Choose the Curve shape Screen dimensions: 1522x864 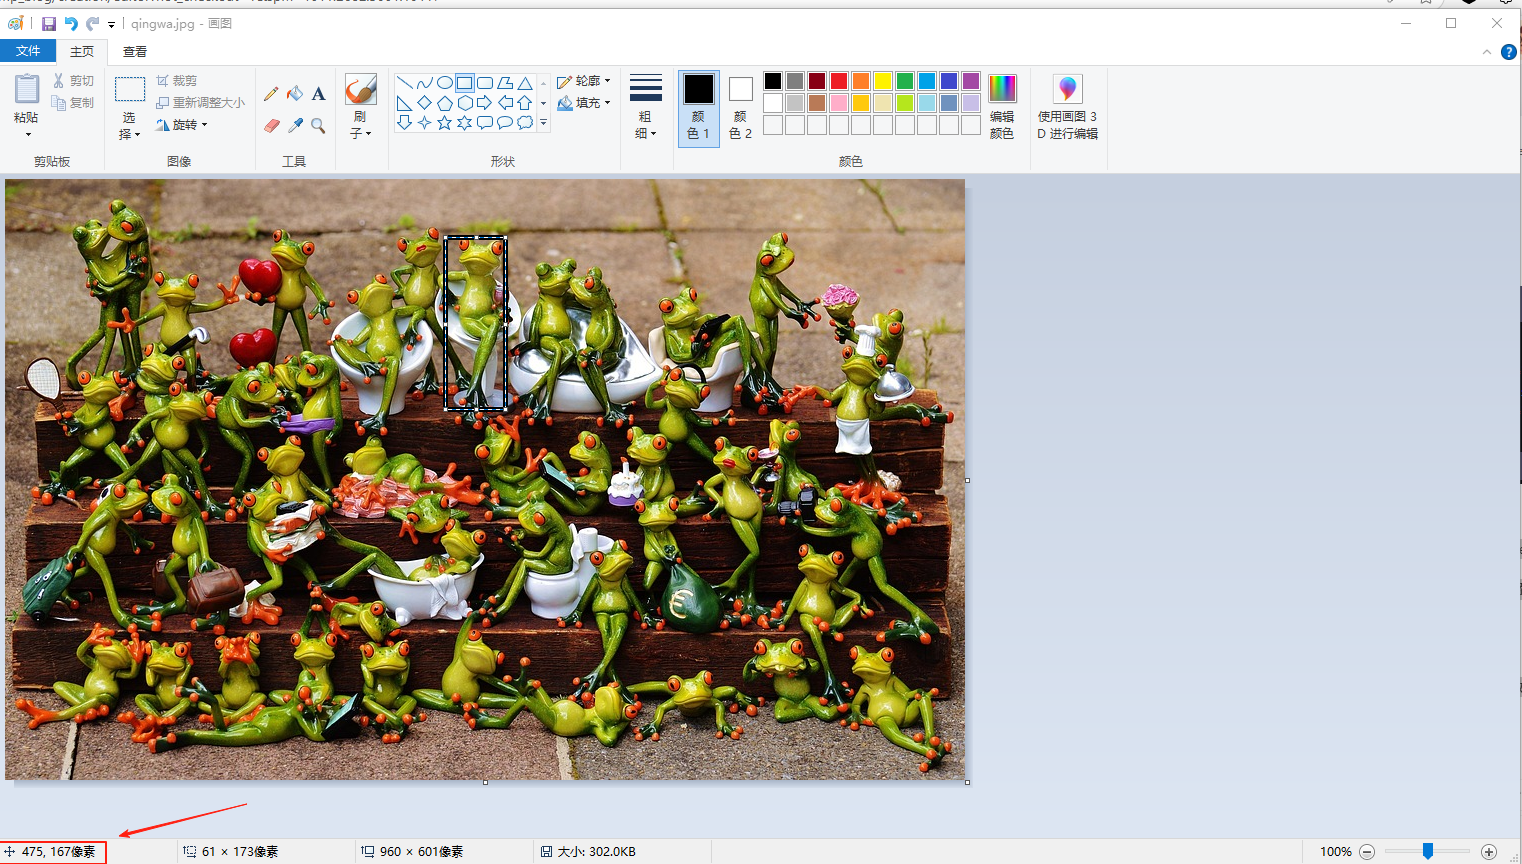click(425, 83)
